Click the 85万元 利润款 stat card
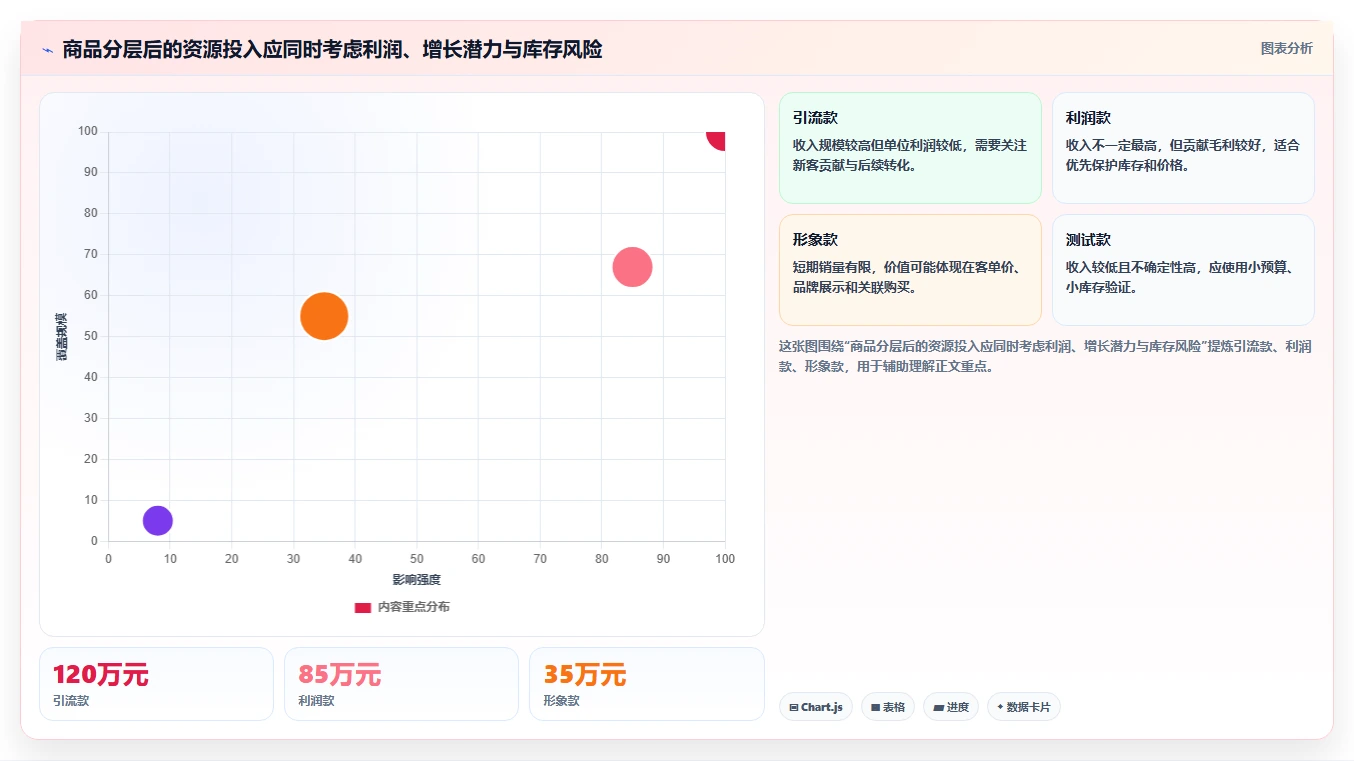The image size is (1354, 761). coord(401,684)
